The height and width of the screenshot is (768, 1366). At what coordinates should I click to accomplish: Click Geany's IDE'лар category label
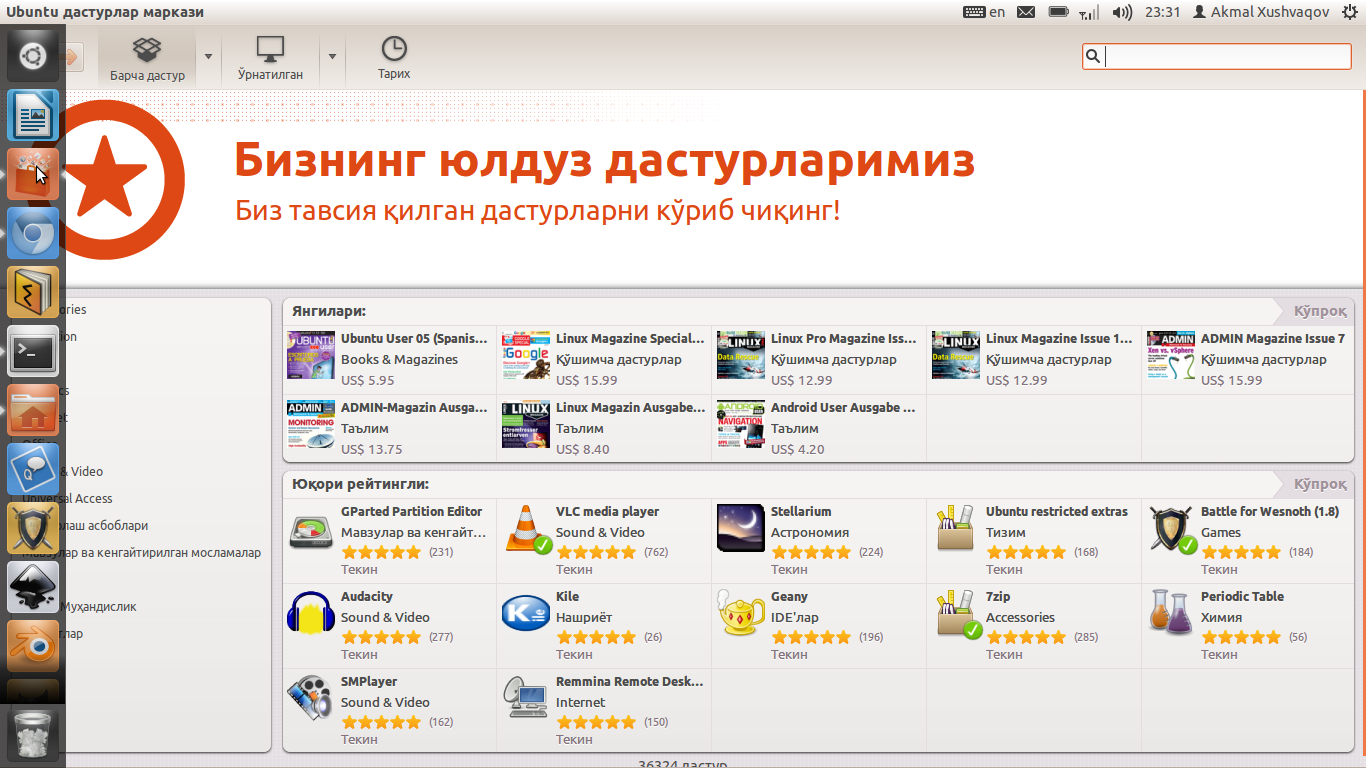click(795, 617)
